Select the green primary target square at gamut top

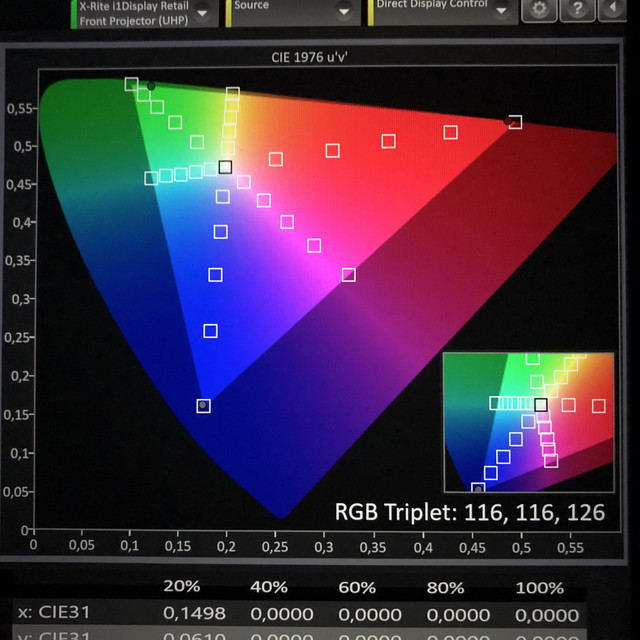click(x=131, y=84)
